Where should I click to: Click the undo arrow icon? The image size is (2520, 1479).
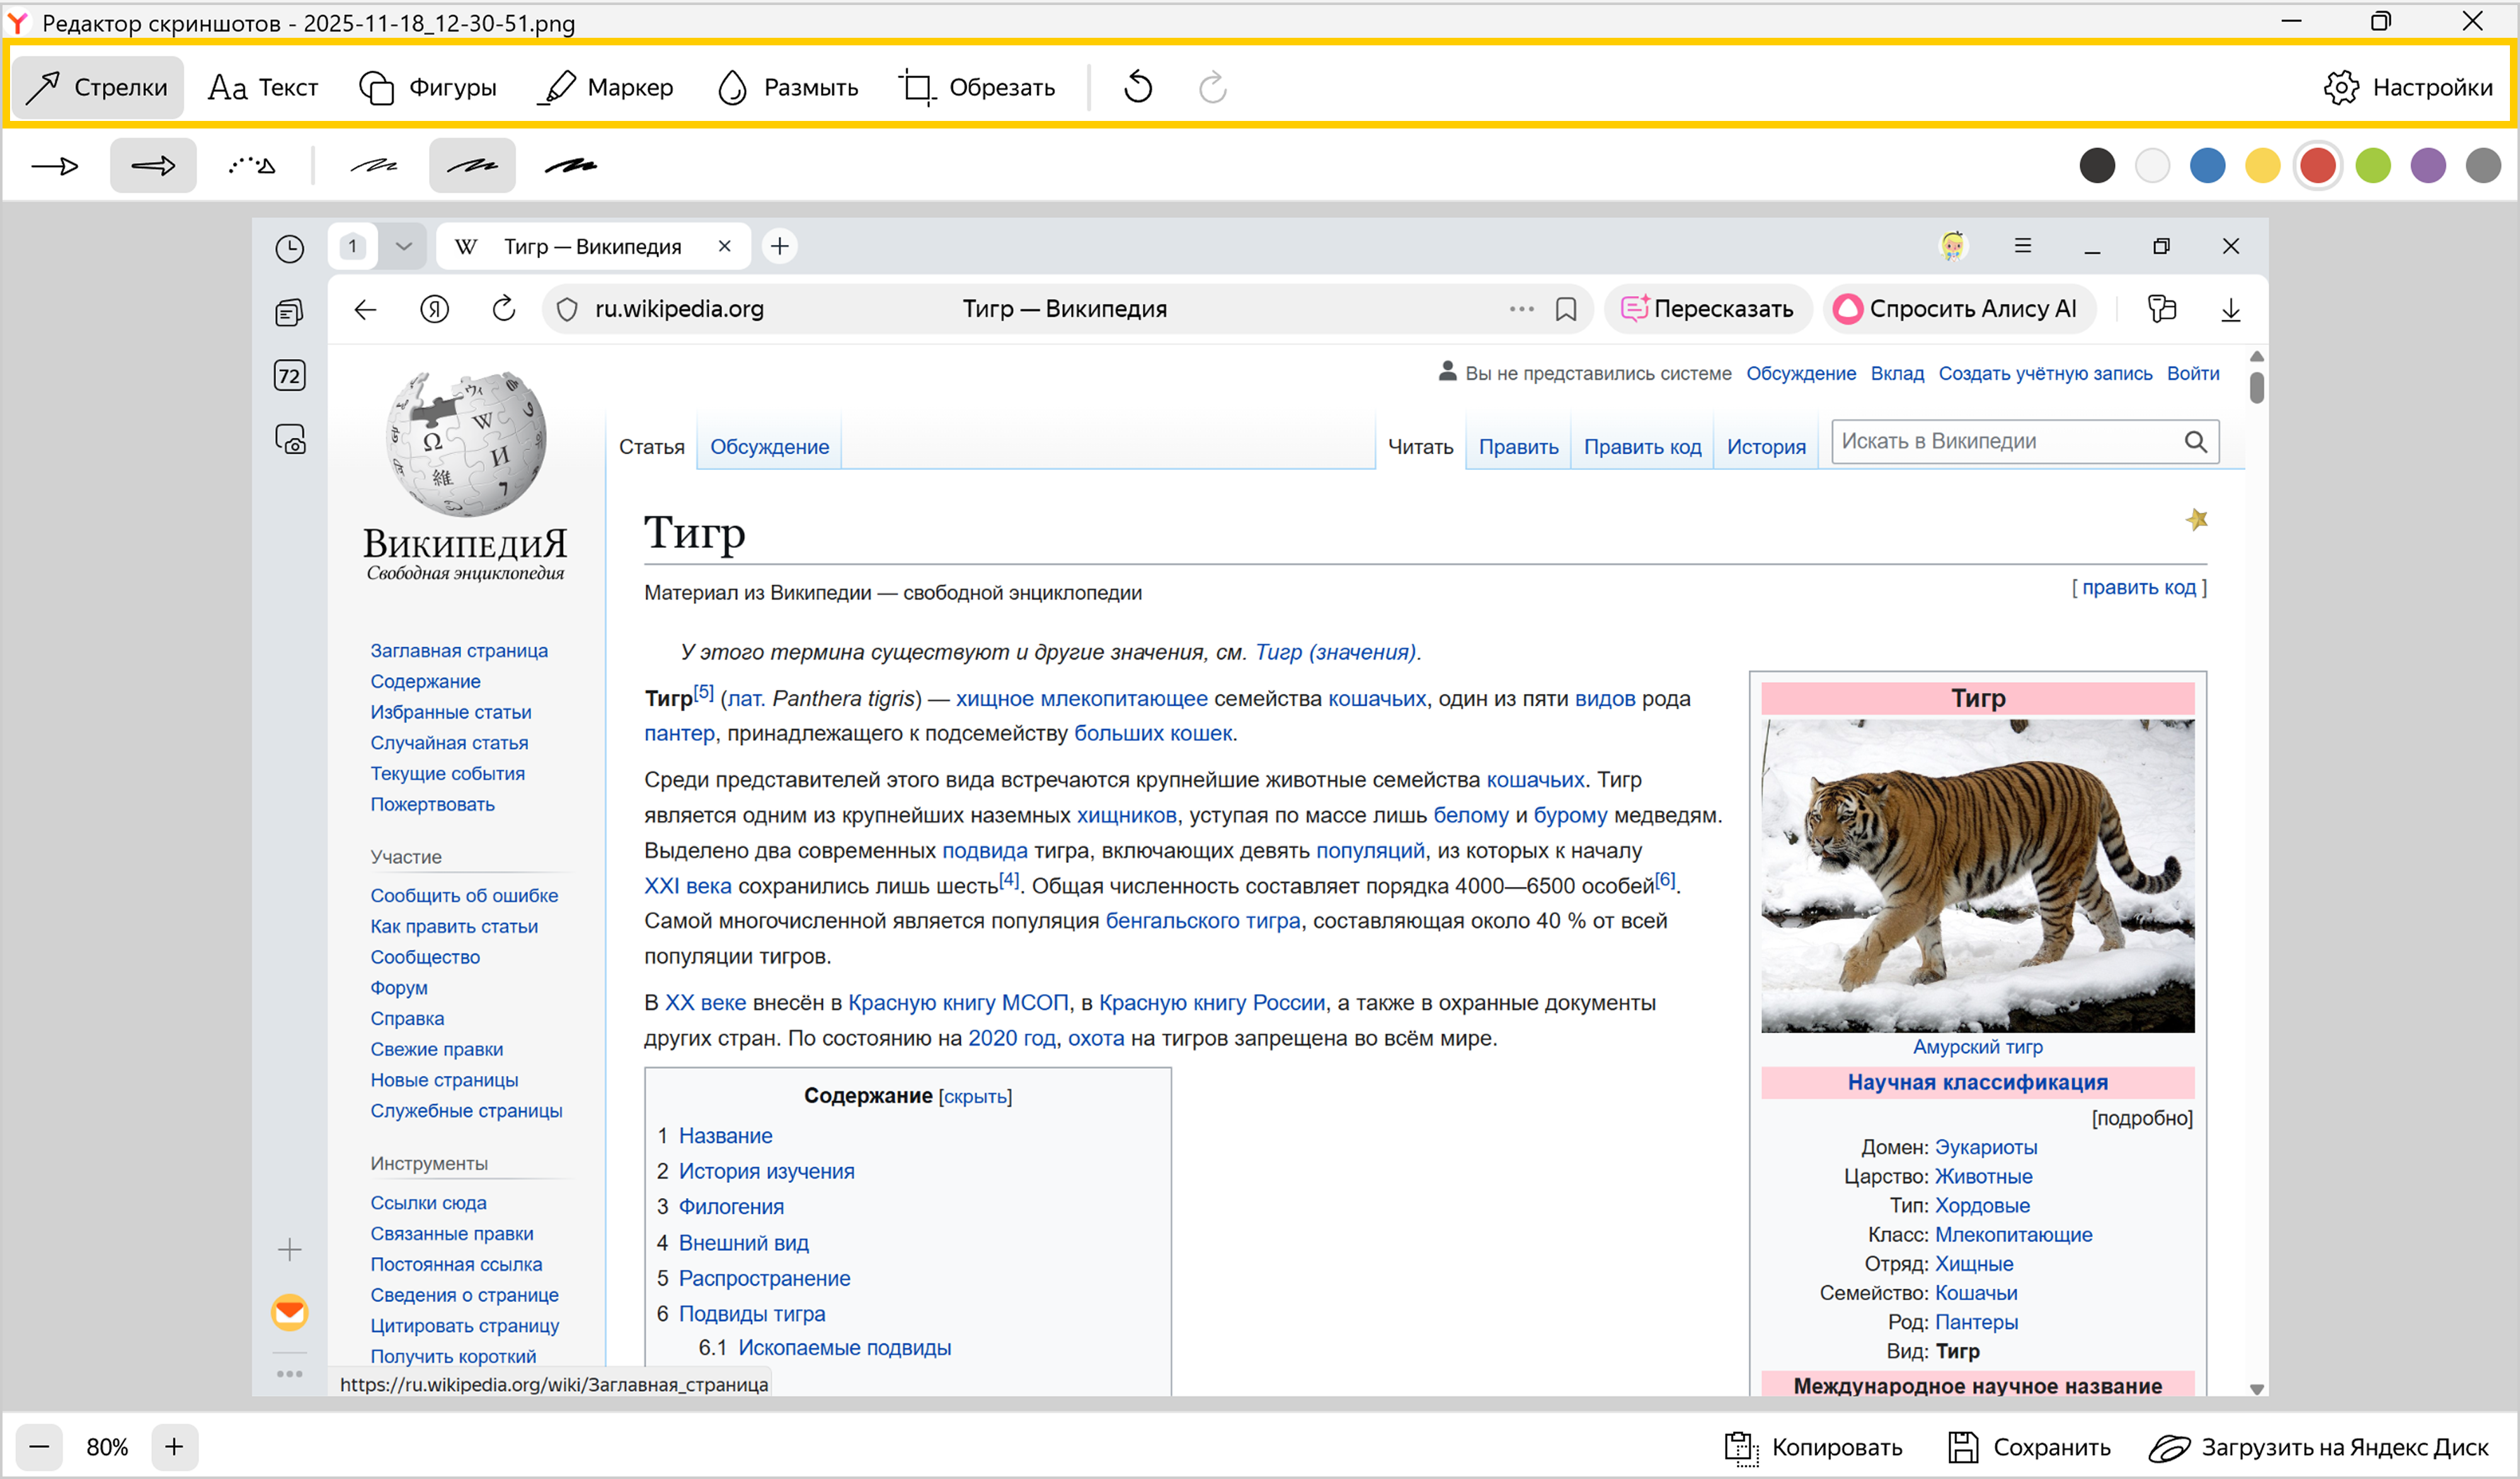pyautogui.click(x=1138, y=88)
